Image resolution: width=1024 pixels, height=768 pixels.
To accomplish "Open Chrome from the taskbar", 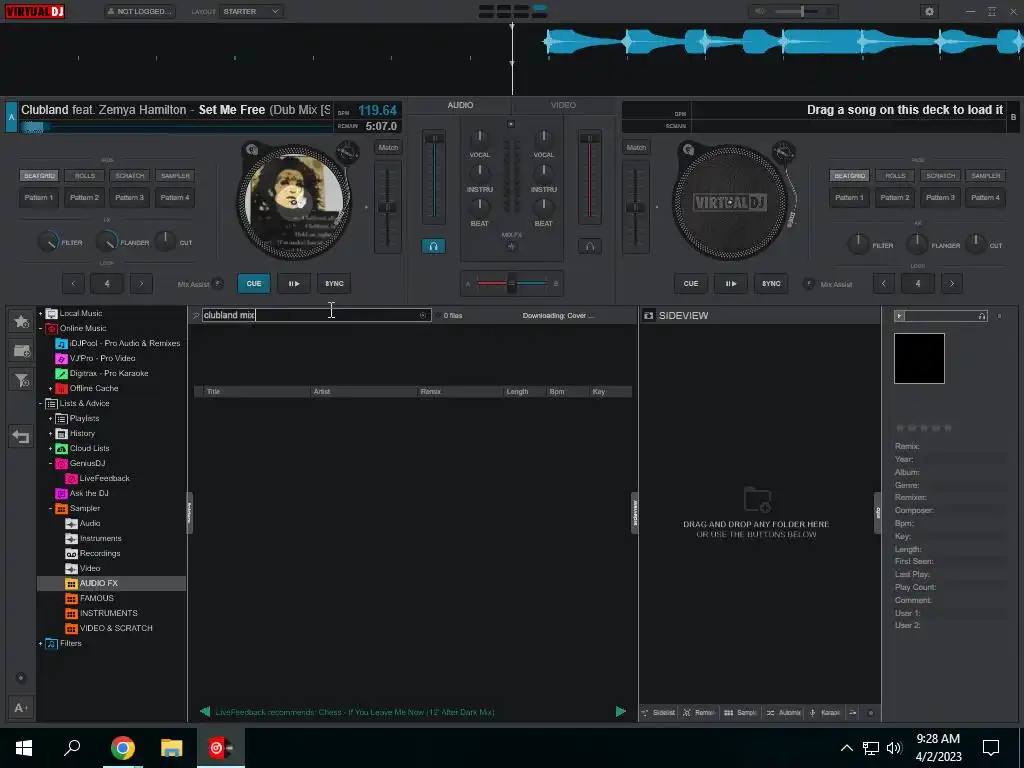I will pos(122,748).
